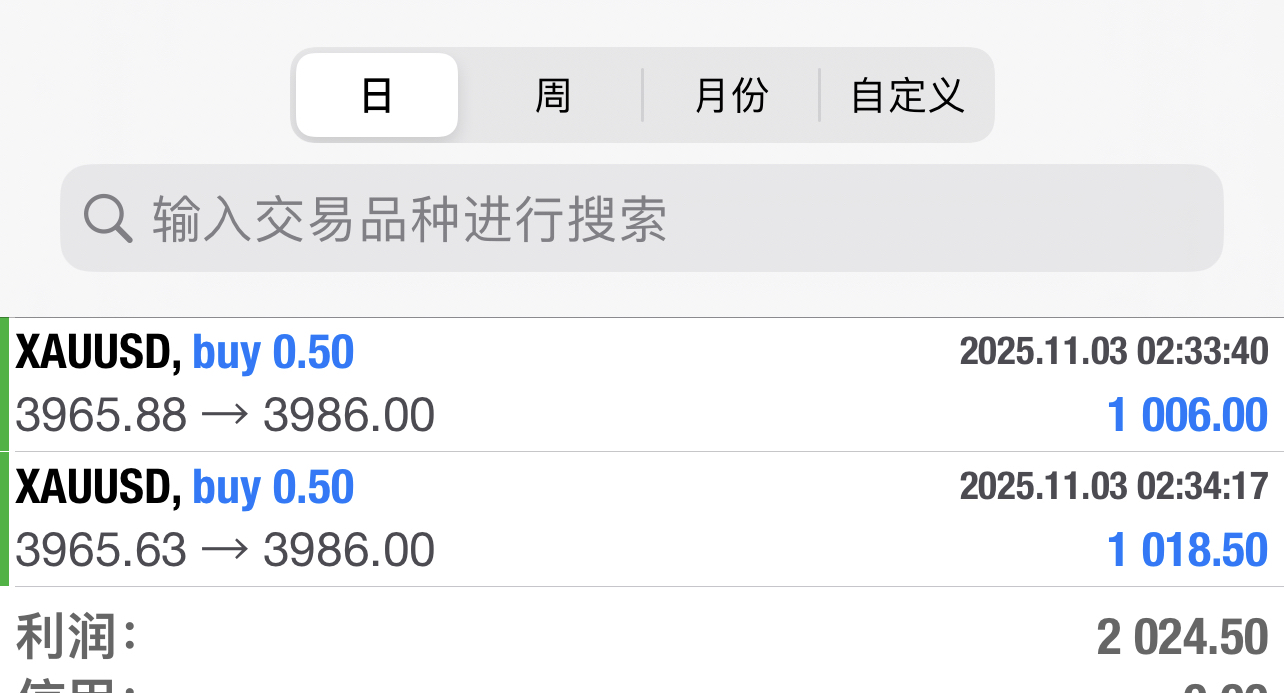This screenshot has height=693, width=1284.
Task: Tap the 1 018.50 profit value
Action: click(1187, 550)
